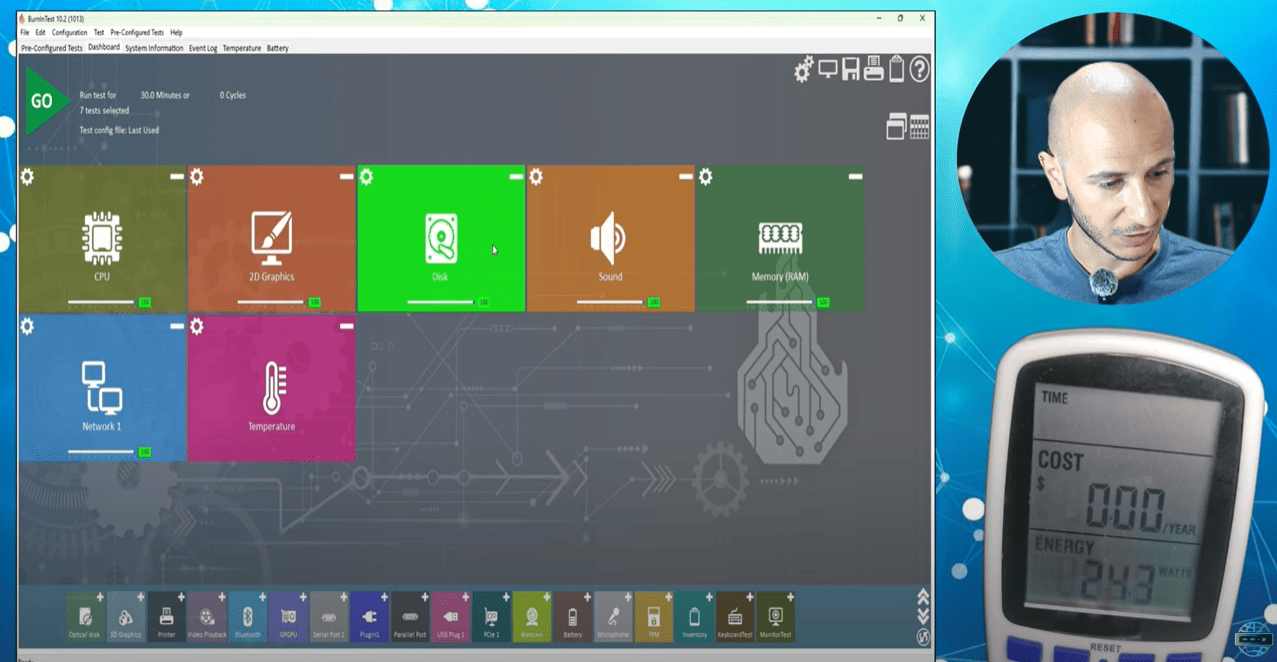The image size is (1277, 662).
Task: Remove the Memory (RAM) tile with minus
Action: [x=855, y=176]
